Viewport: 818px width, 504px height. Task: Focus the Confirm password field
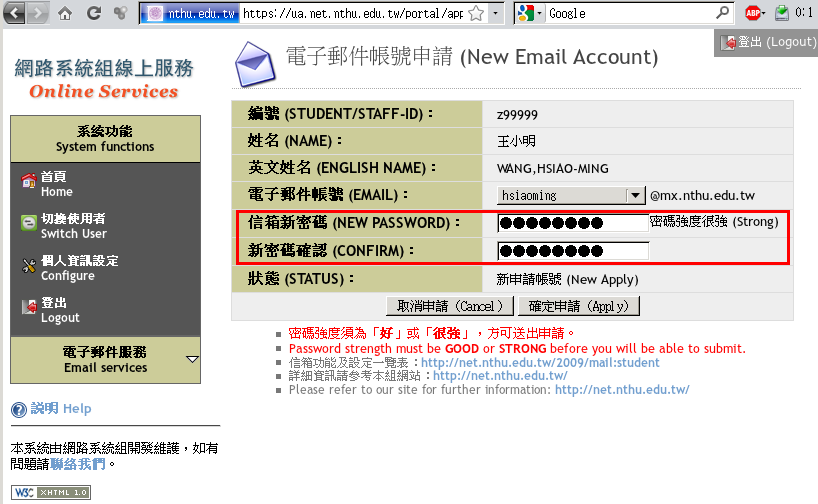click(572, 251)
